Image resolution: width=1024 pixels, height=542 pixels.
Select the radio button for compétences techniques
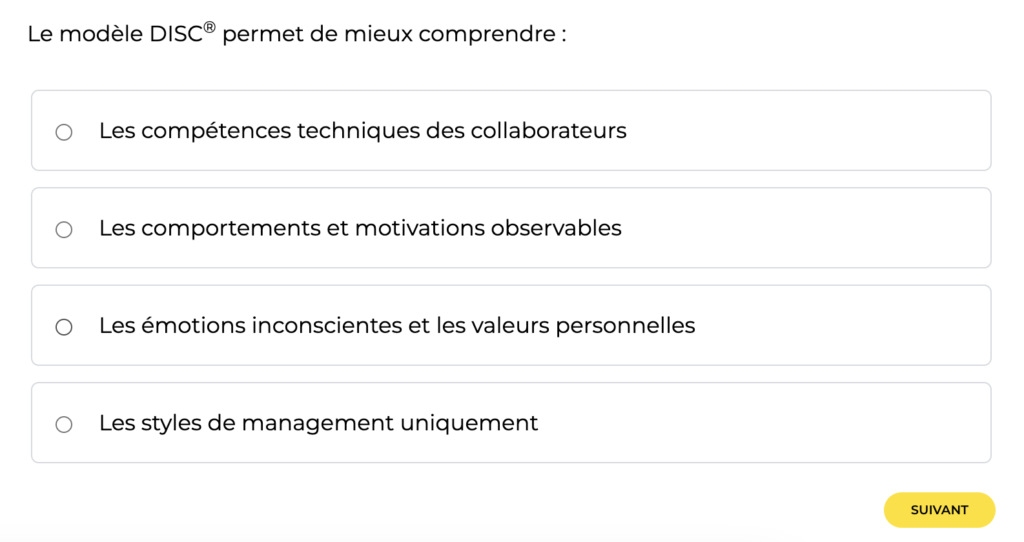point(64,132)
